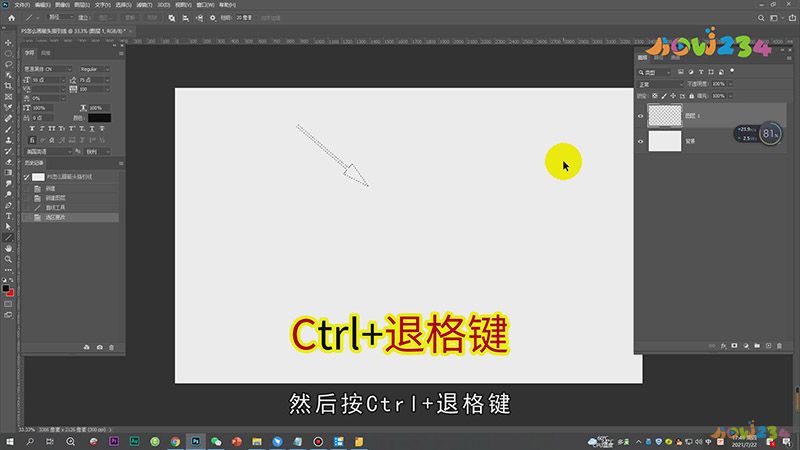The width and height of the screenshot is (800, 450).
Task: Select the Elliptical Marquee tool
Action: pos(8,53)
